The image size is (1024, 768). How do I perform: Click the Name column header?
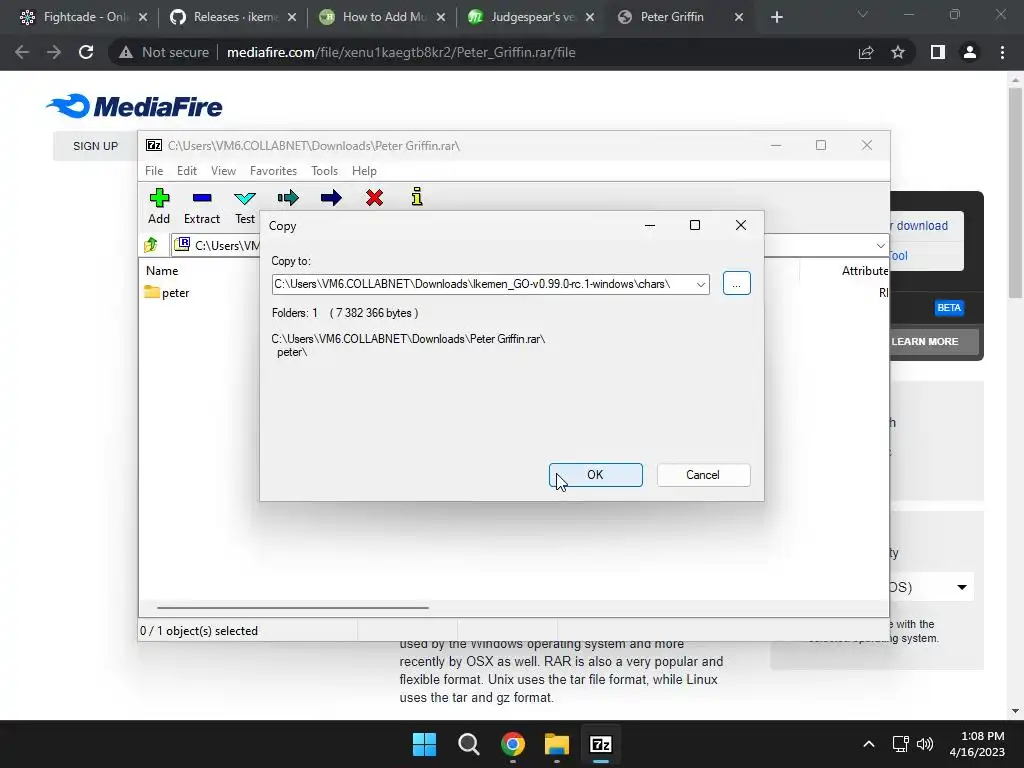162,270
